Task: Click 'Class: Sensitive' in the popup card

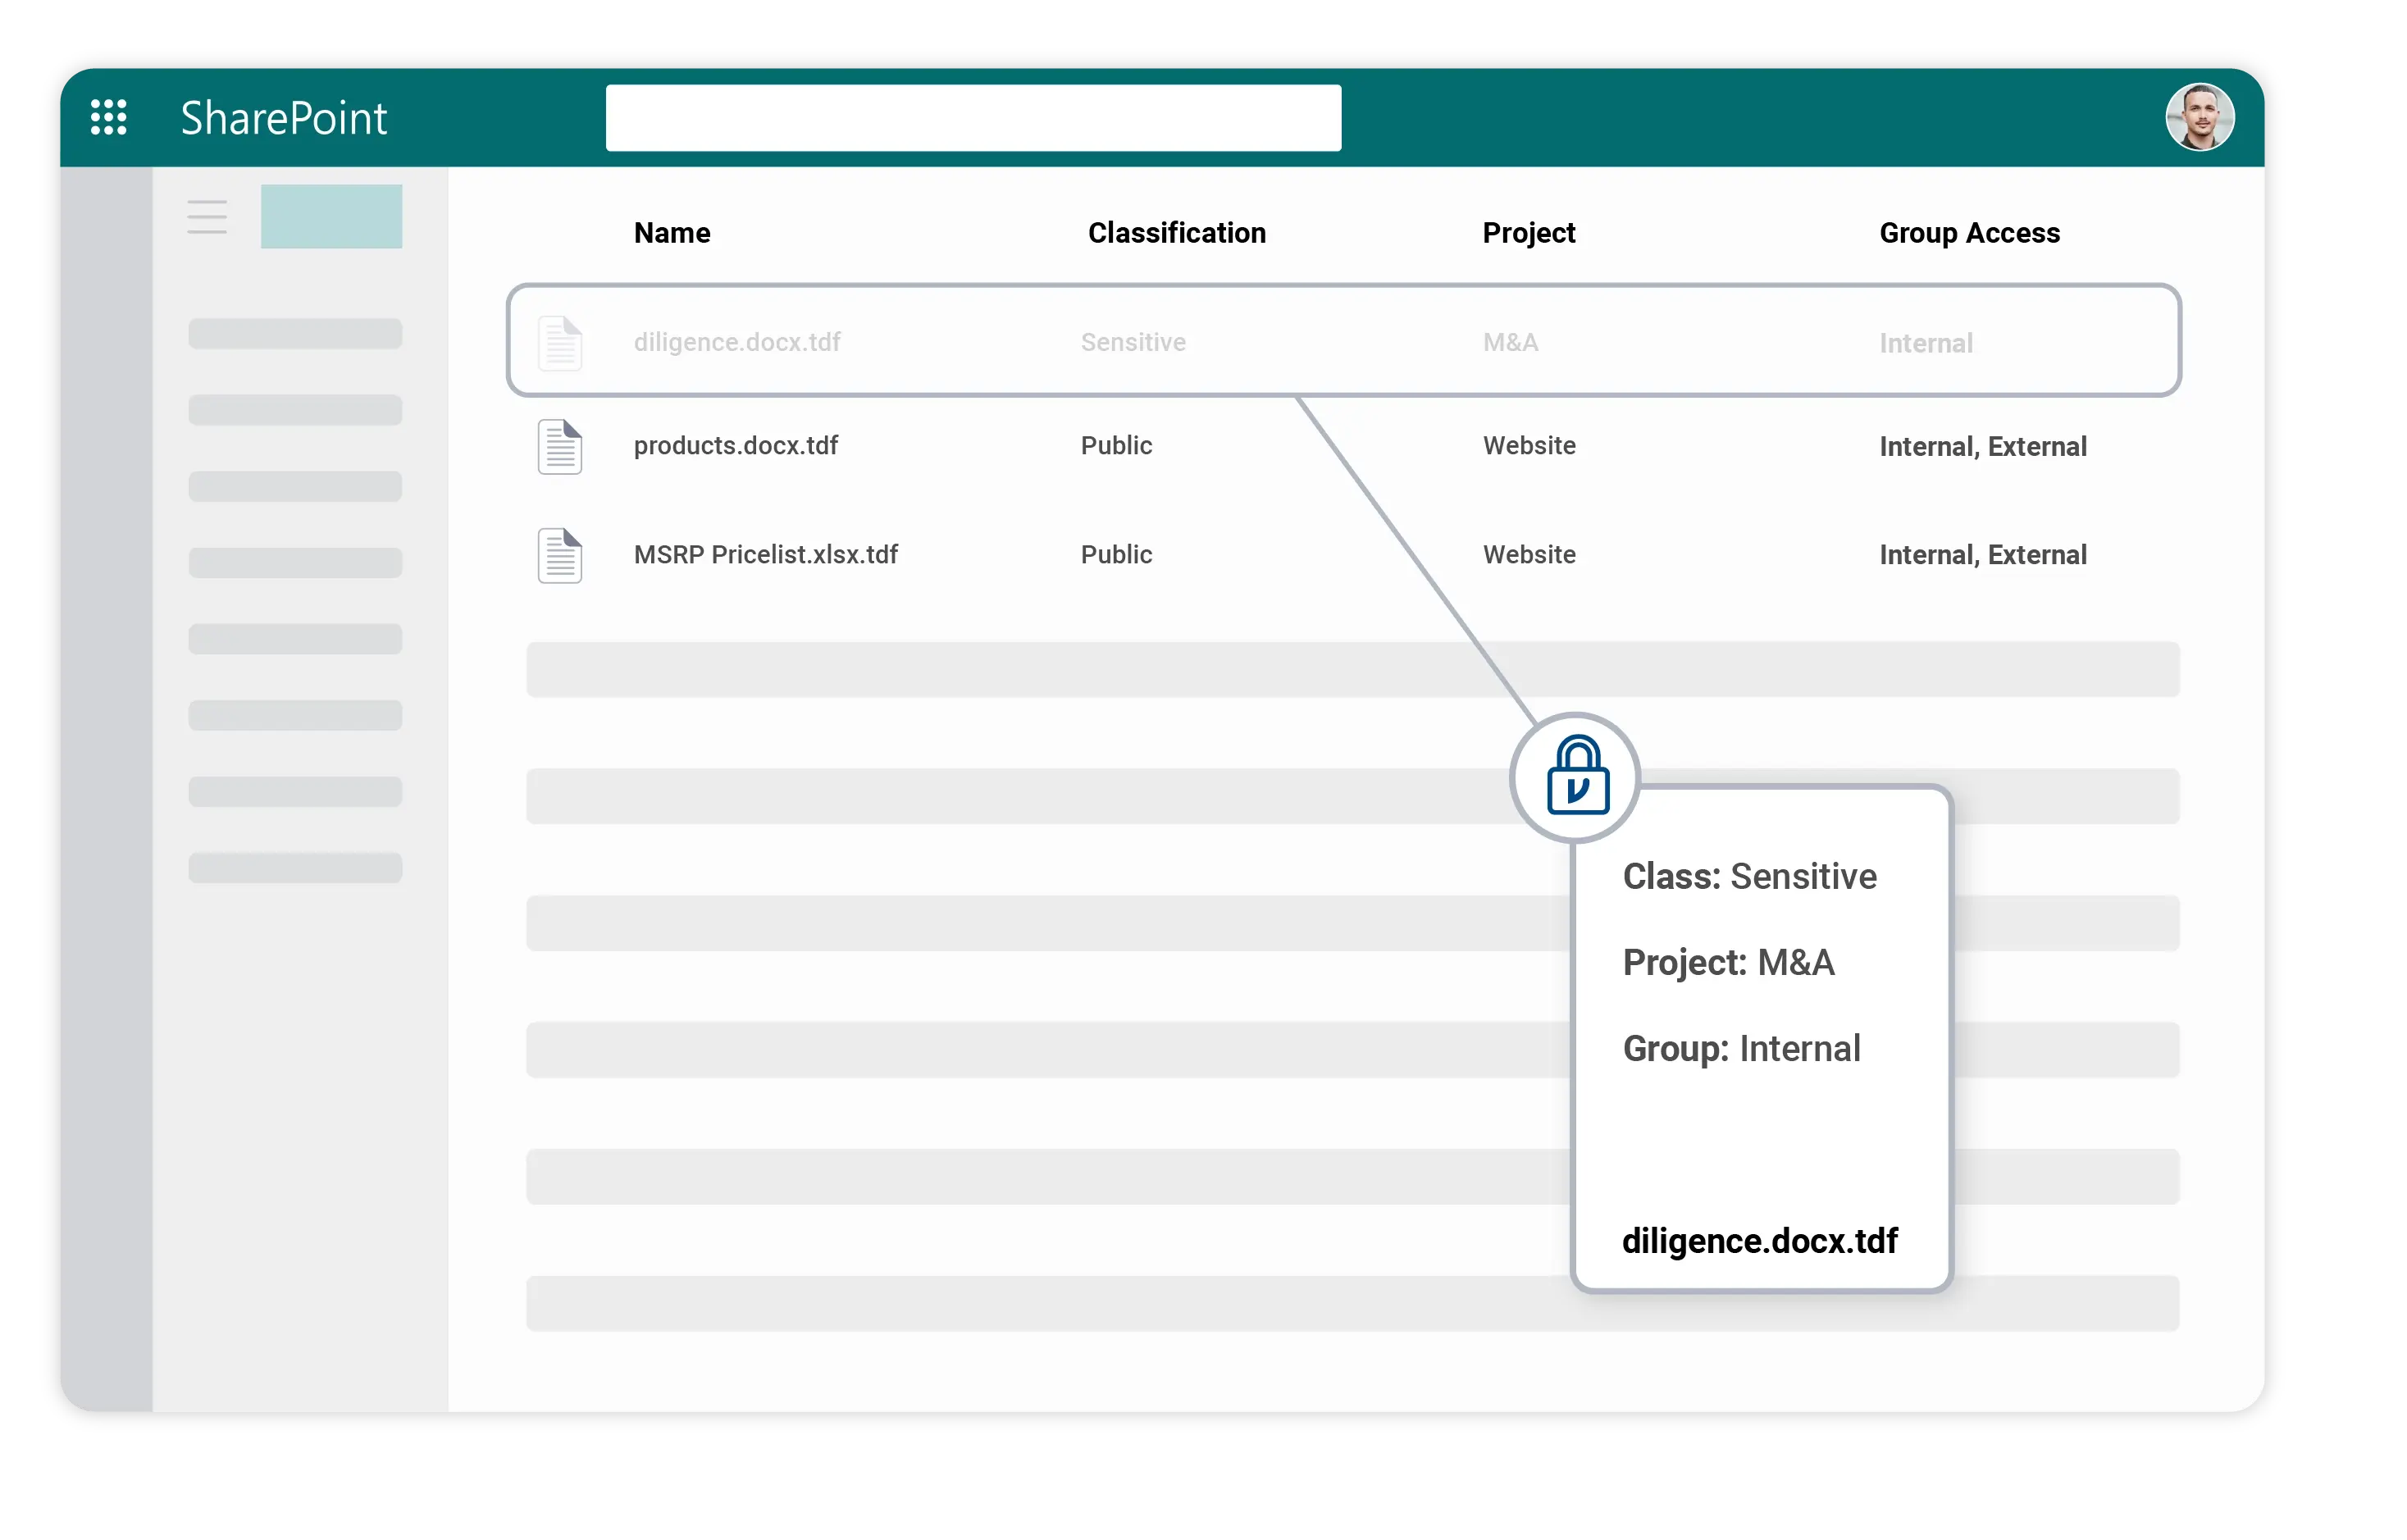Action: point(1749,876)
